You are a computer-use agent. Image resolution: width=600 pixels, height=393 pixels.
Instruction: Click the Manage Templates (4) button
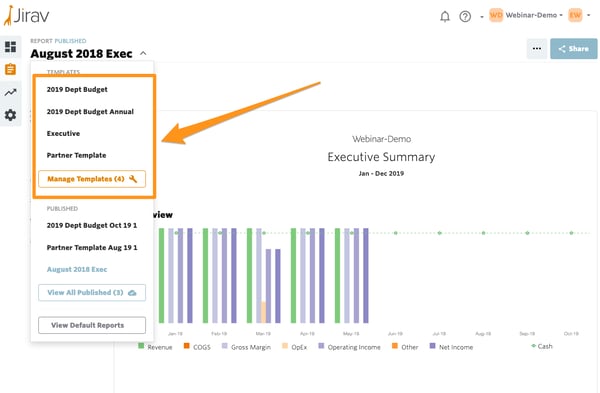click(x=92, y=179)
